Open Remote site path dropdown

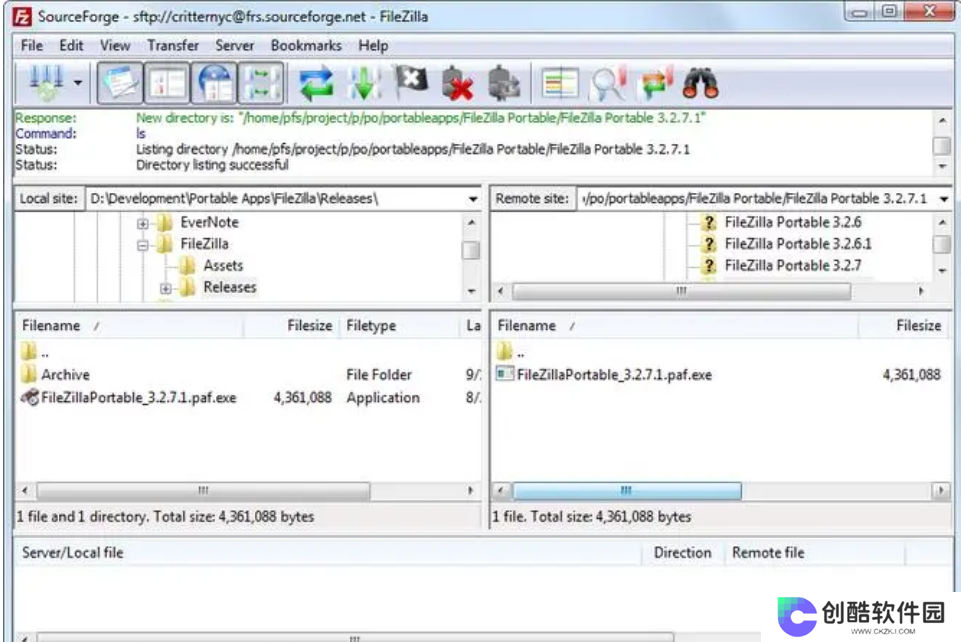944,199
